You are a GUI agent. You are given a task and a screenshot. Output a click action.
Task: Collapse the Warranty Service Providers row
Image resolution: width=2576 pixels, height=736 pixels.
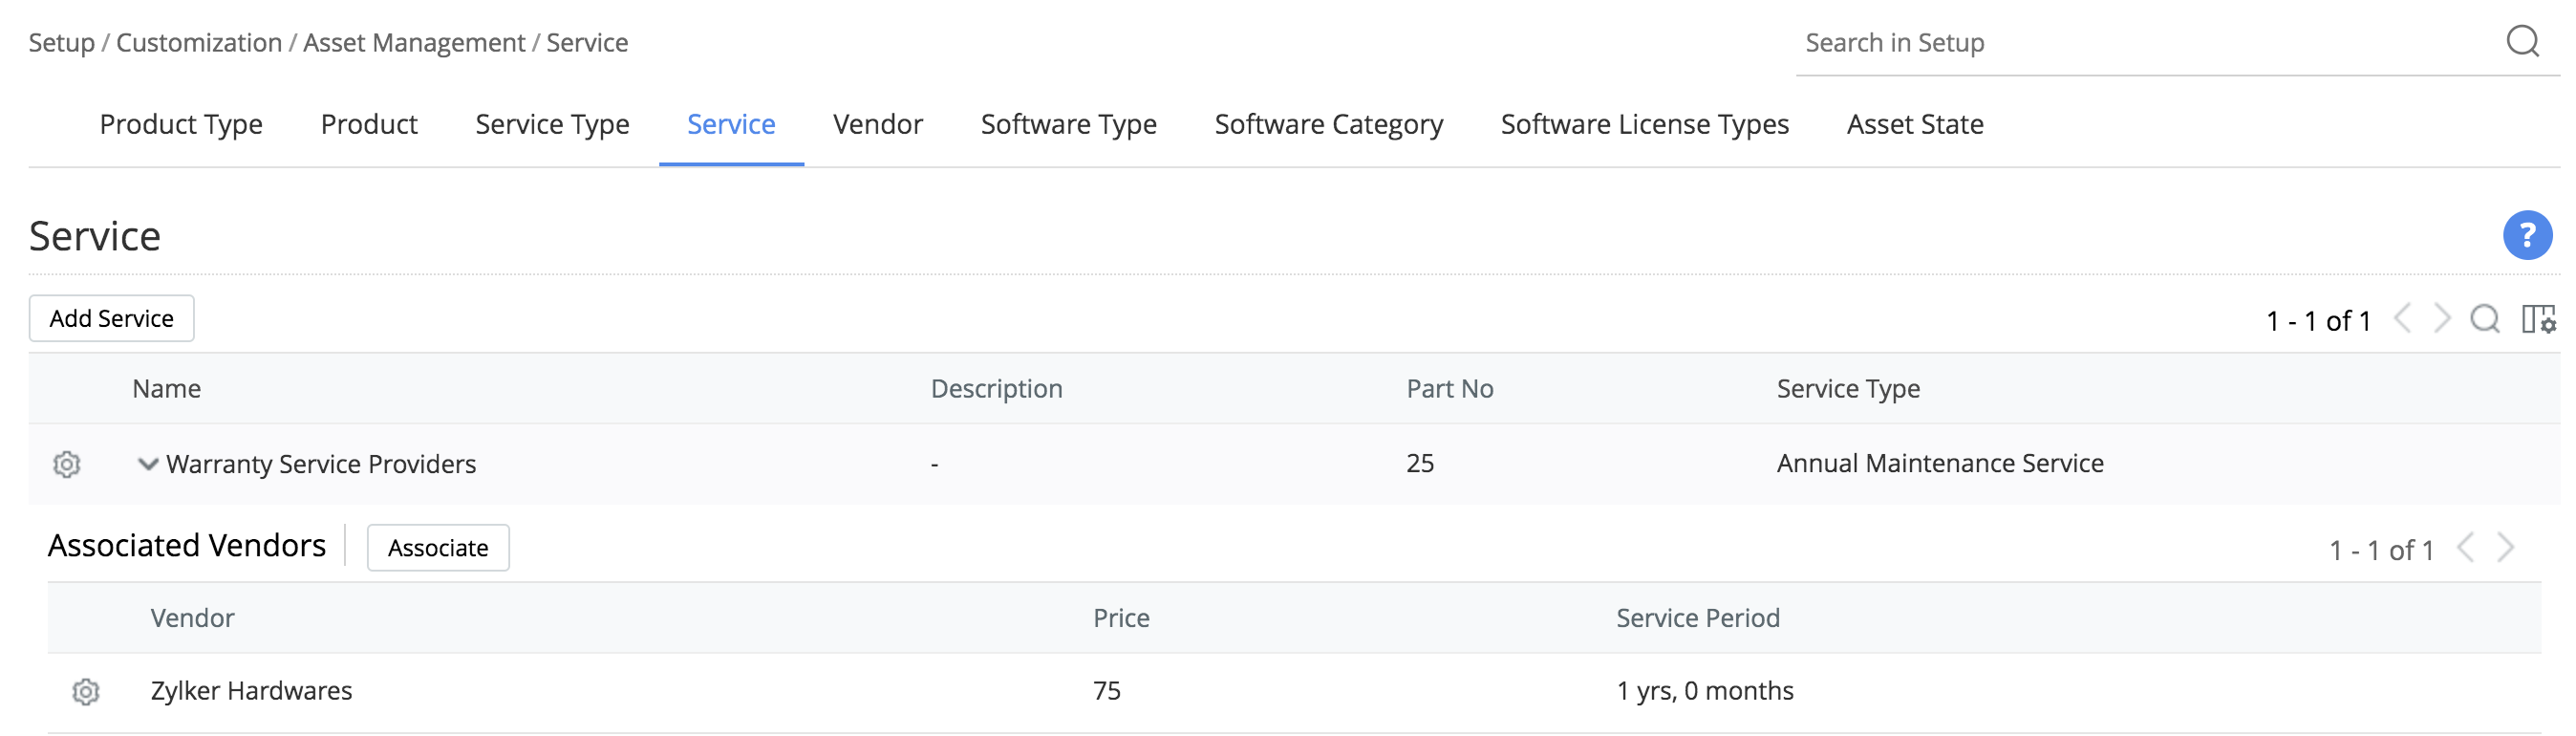pos(148,464)
